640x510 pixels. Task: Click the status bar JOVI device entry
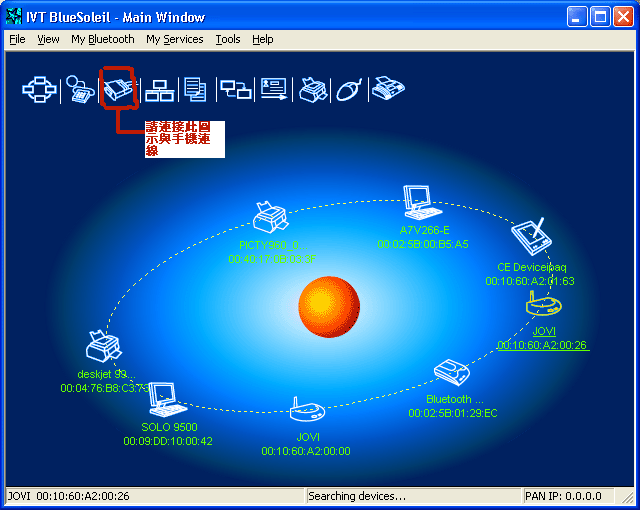[155, 496]
